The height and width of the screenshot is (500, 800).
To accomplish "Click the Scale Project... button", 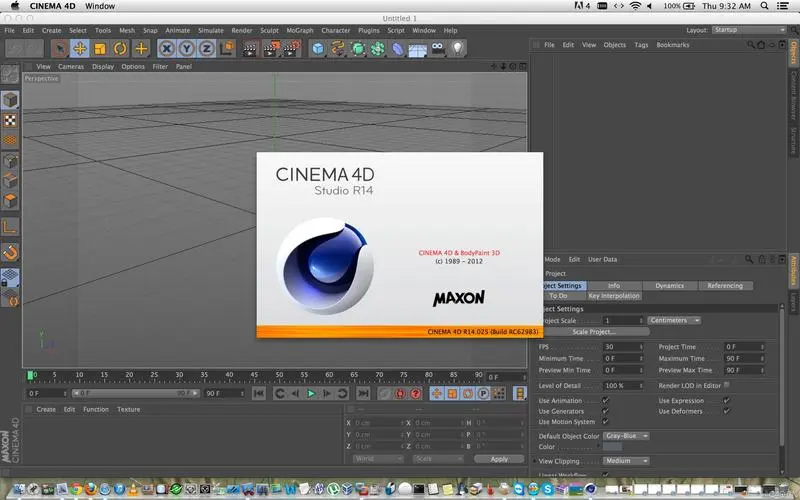I will (594, 331).
